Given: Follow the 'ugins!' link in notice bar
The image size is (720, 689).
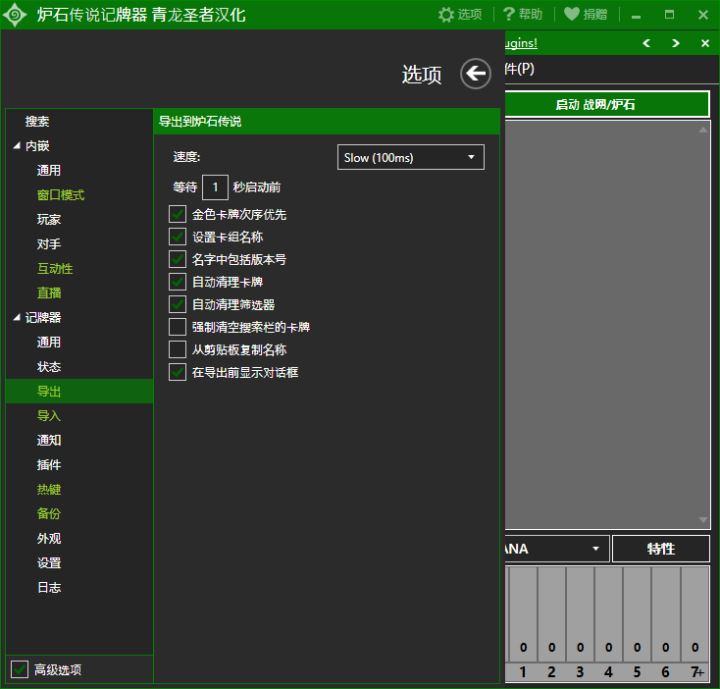Looking at the screenshot, I should [521, 43].
